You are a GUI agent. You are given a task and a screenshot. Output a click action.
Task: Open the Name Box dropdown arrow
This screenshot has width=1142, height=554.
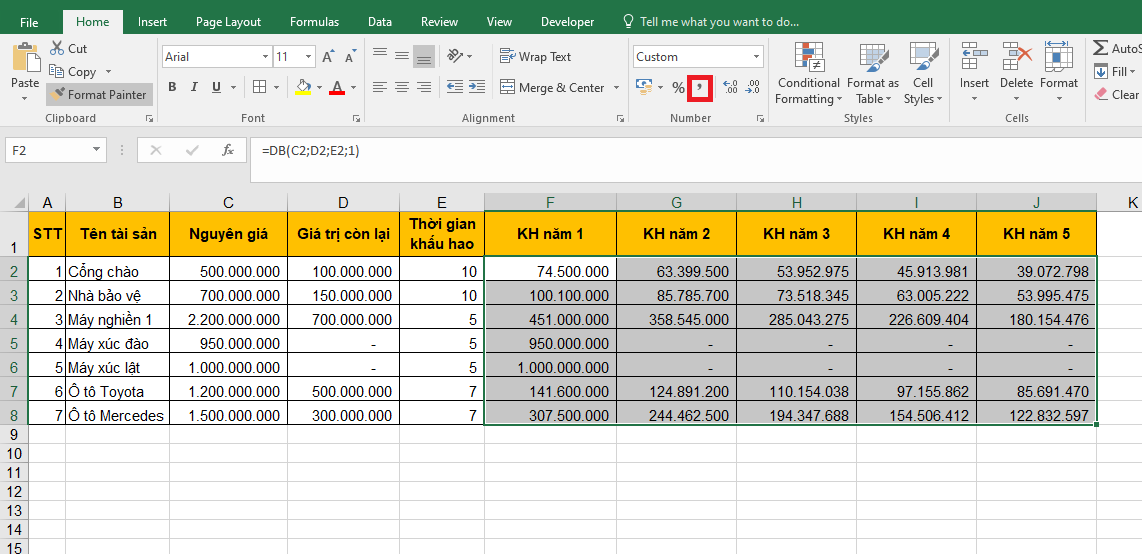point(97,150)
